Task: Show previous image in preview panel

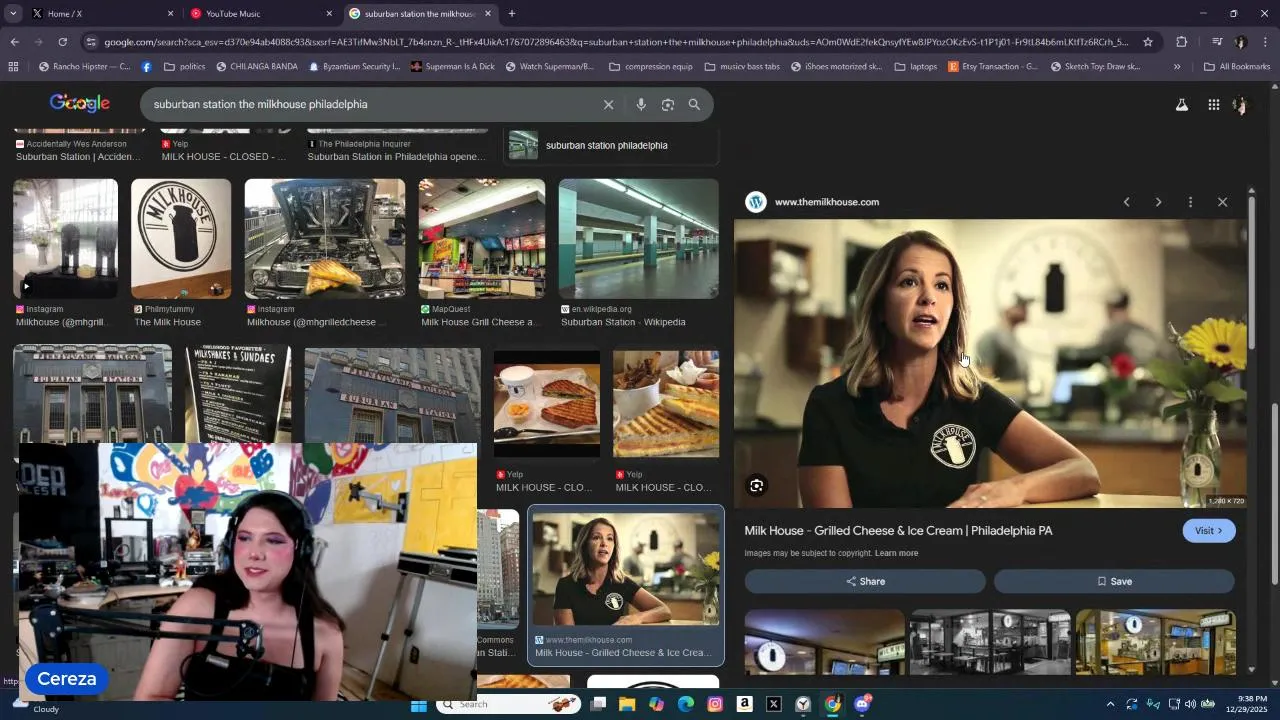Action: 1126,202
